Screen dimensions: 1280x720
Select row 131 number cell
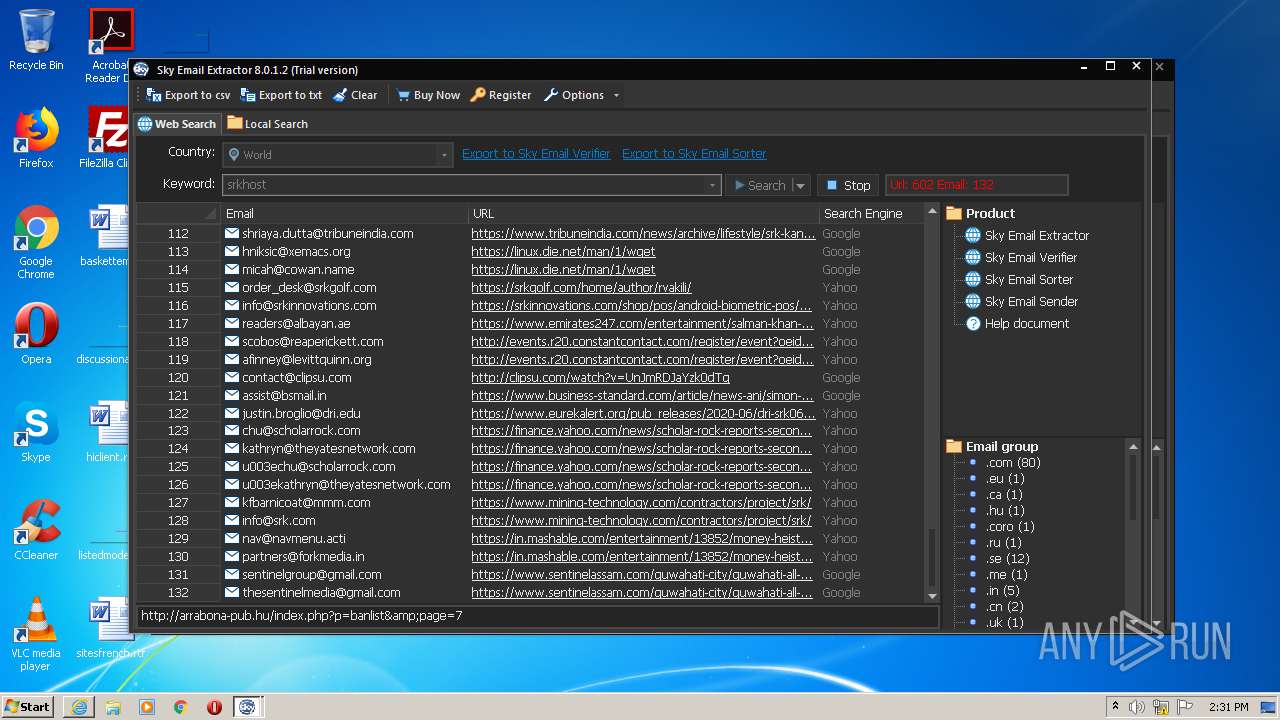point(178,574)
